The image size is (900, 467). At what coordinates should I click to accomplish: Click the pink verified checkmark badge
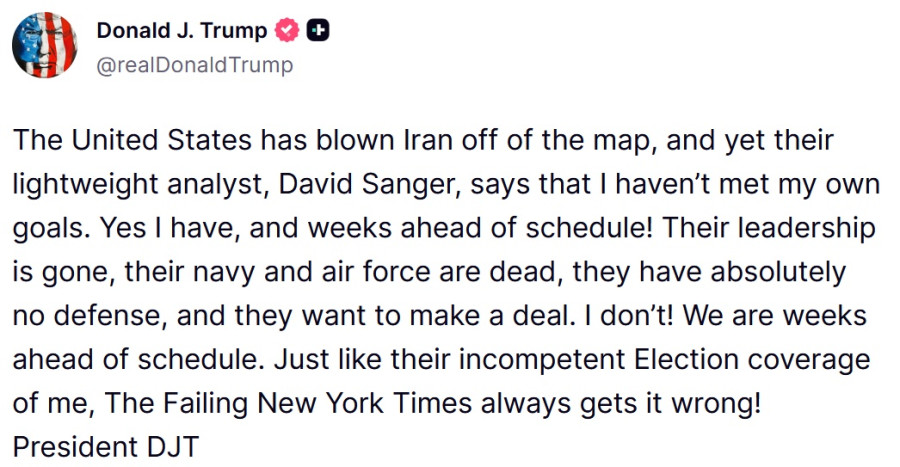point(286,31)
